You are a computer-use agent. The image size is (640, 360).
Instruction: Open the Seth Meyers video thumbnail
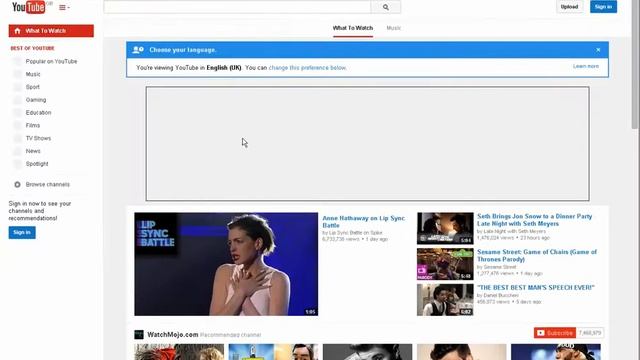445,228
